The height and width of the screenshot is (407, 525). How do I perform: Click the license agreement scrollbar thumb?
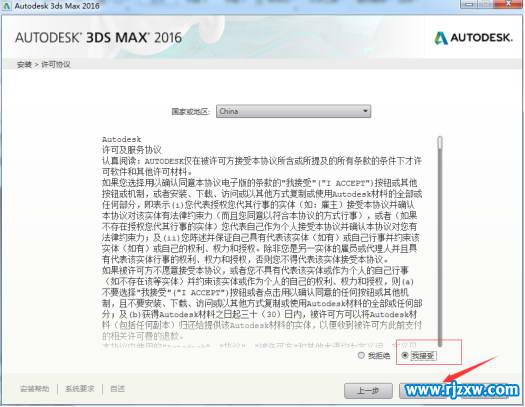coord(440,143)
